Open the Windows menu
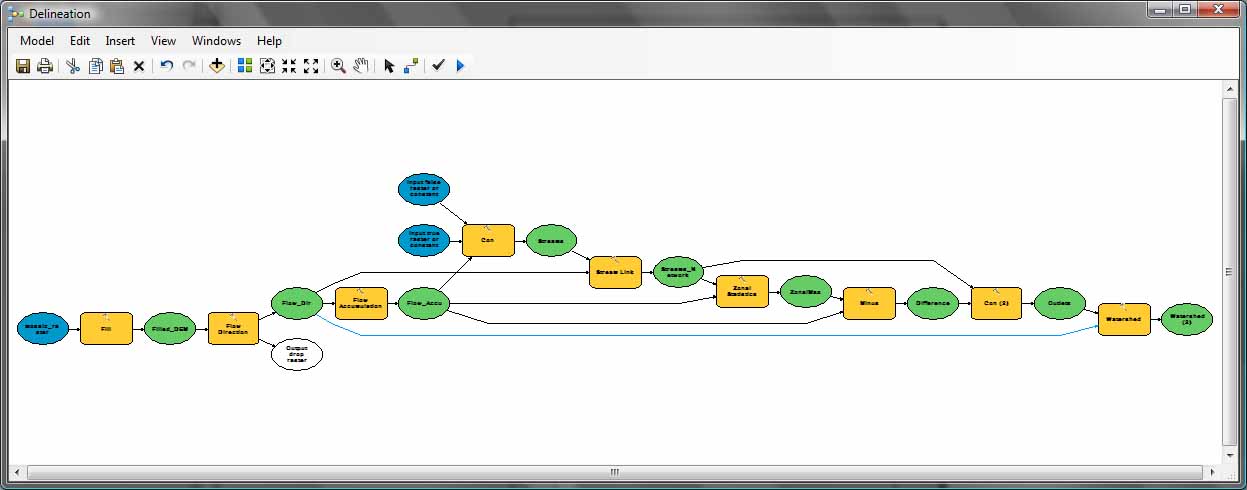This screenshot has width=1247, height=490. (x=216, y=41)
